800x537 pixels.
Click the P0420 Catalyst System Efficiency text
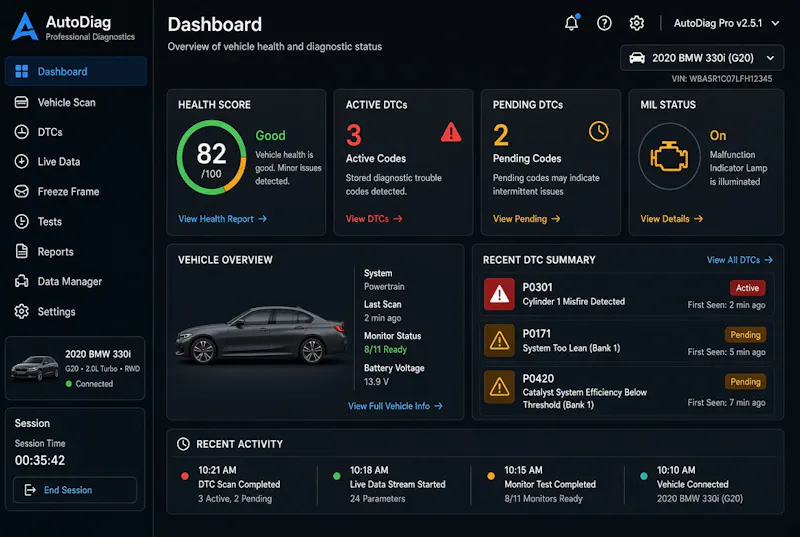(x=585, y=392)
